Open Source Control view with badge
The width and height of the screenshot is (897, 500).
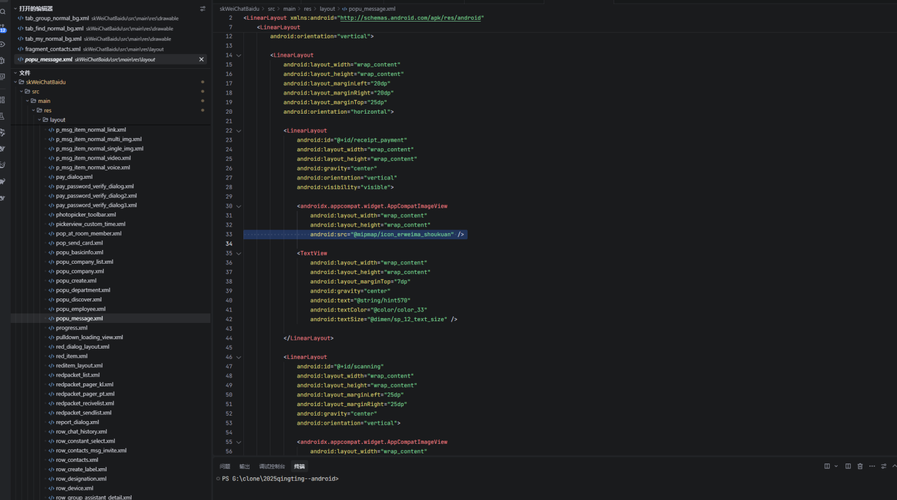3,28
